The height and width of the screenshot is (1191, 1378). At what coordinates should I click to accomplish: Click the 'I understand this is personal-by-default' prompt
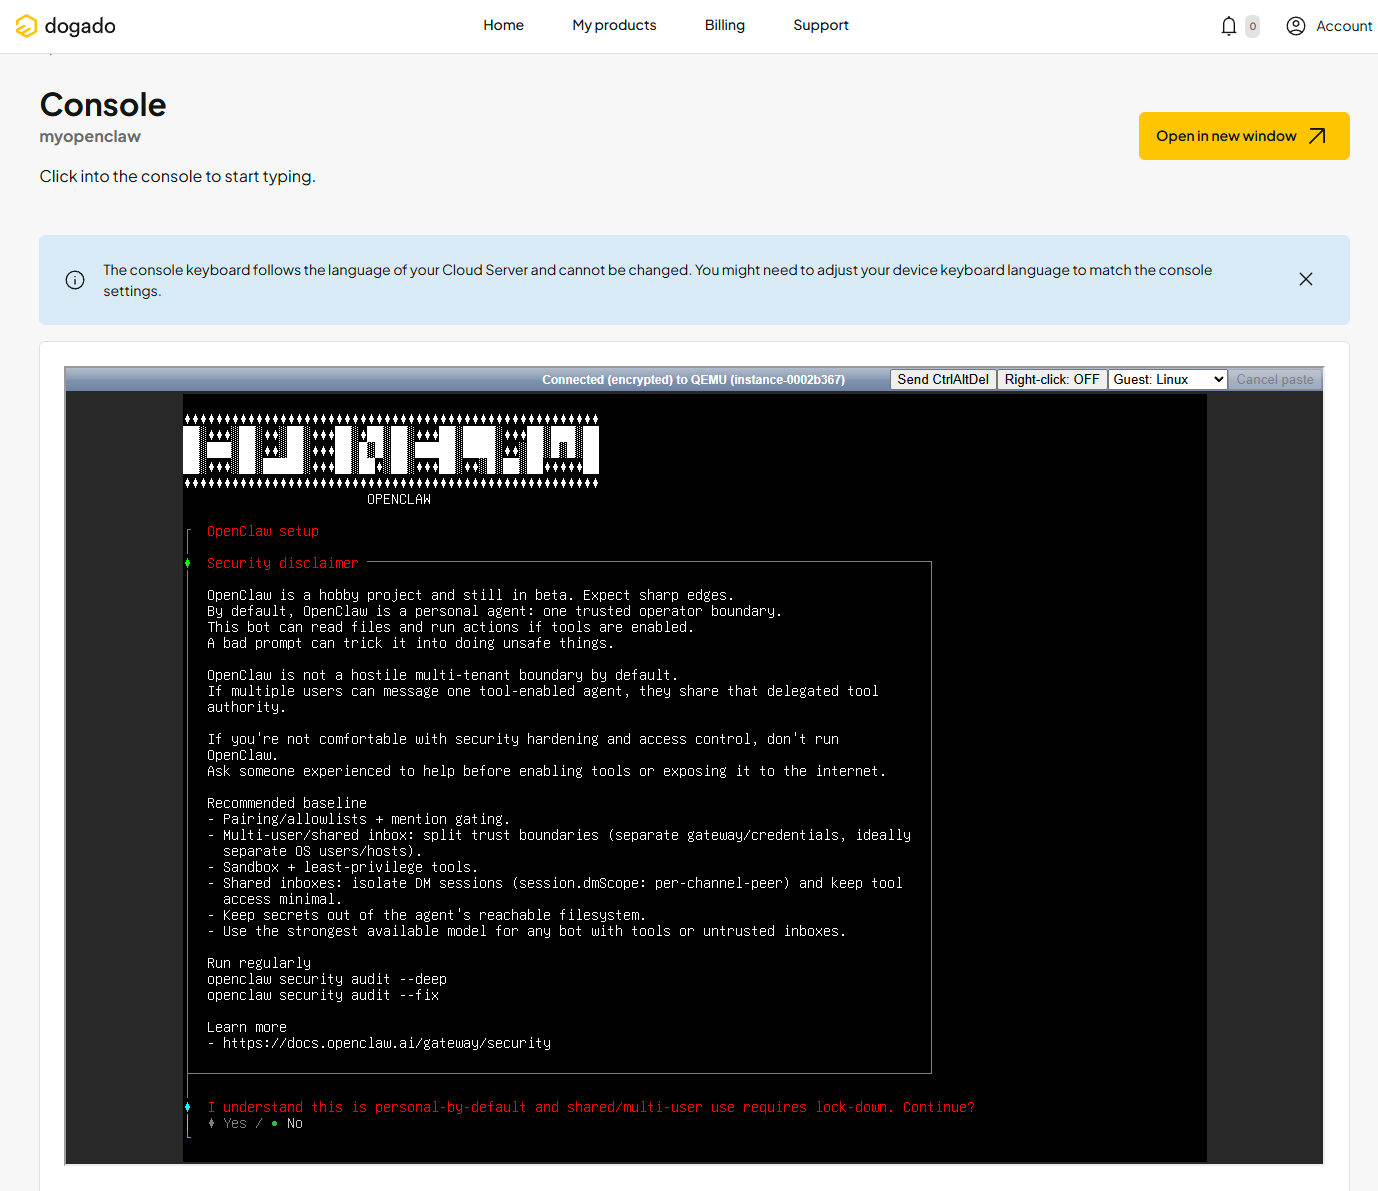(x=591, y=1107)
